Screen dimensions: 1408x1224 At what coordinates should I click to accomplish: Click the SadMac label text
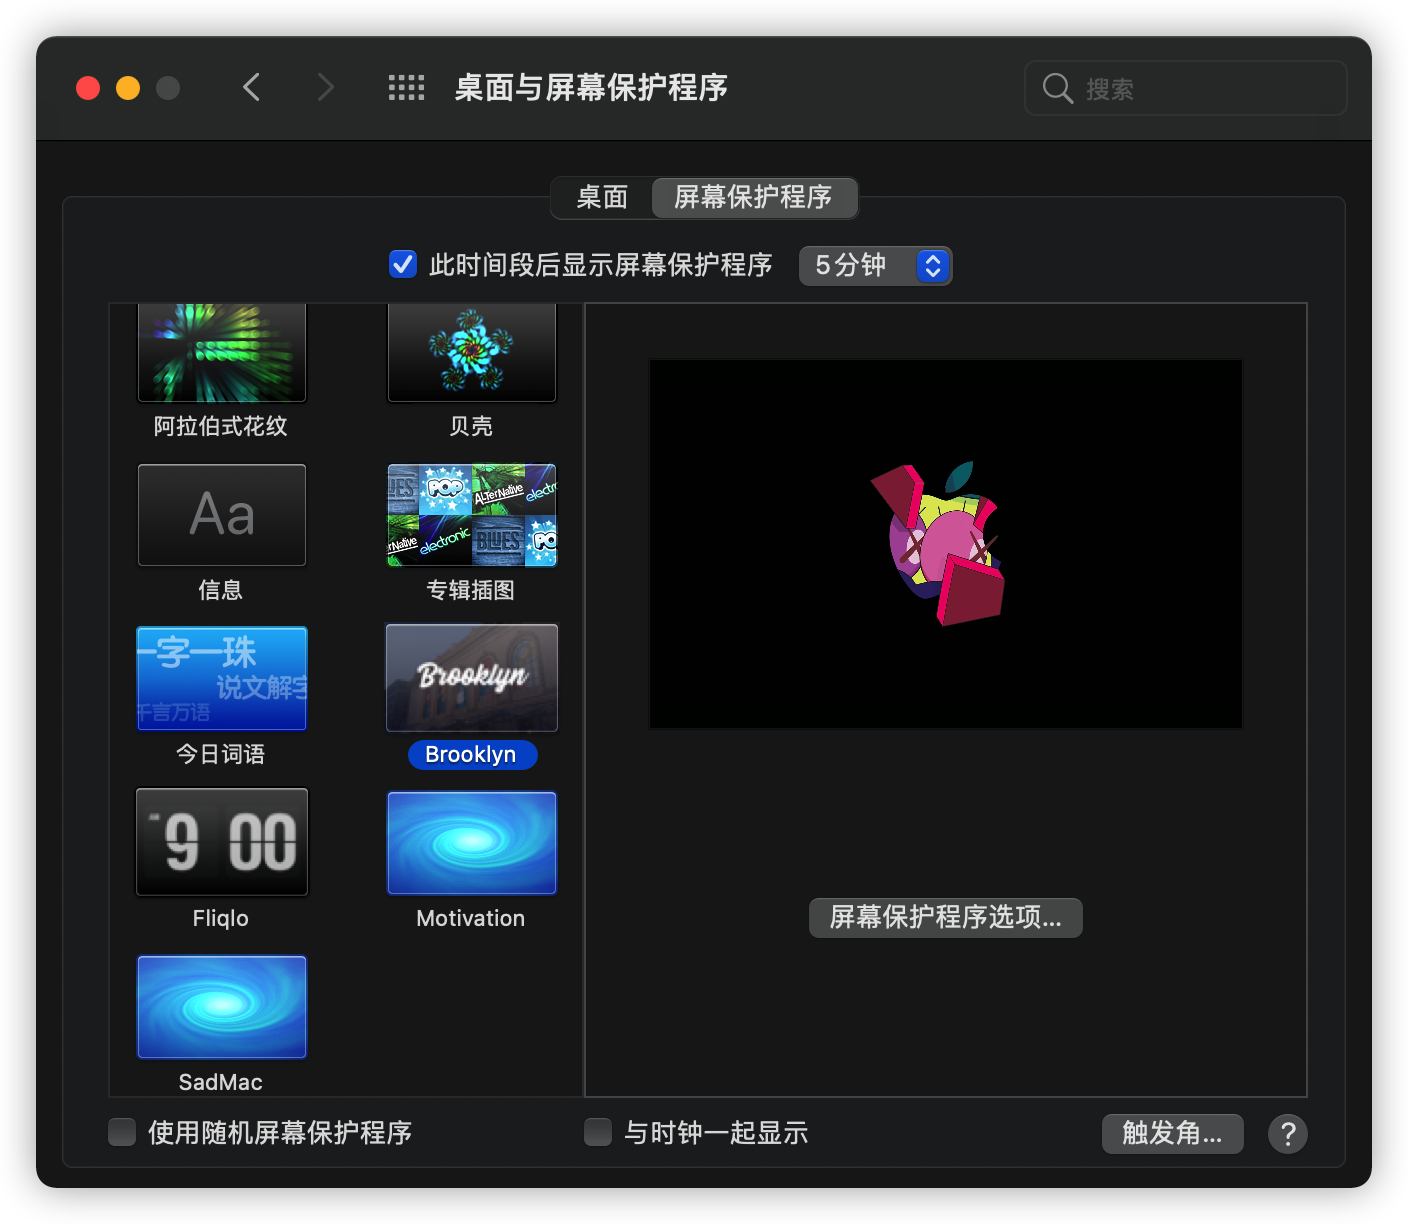pos(221,1082)
